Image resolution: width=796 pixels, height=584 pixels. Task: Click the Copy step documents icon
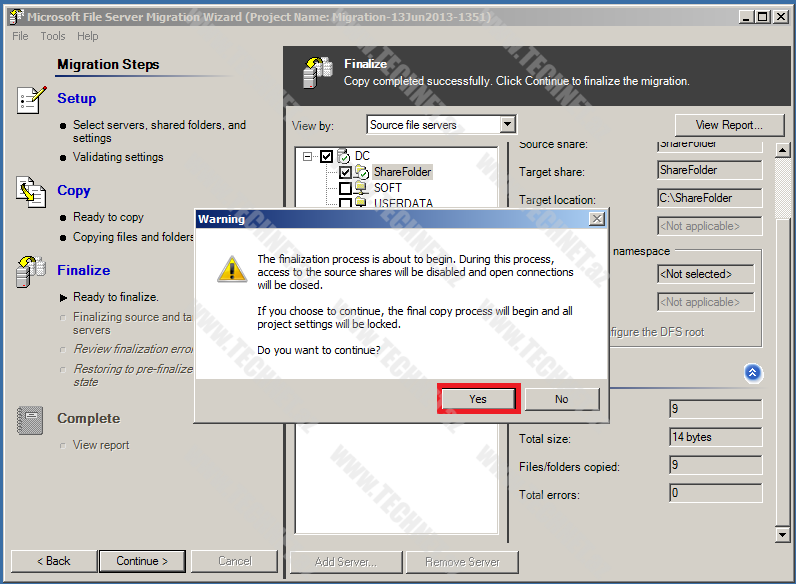click(x=32, y=191)
